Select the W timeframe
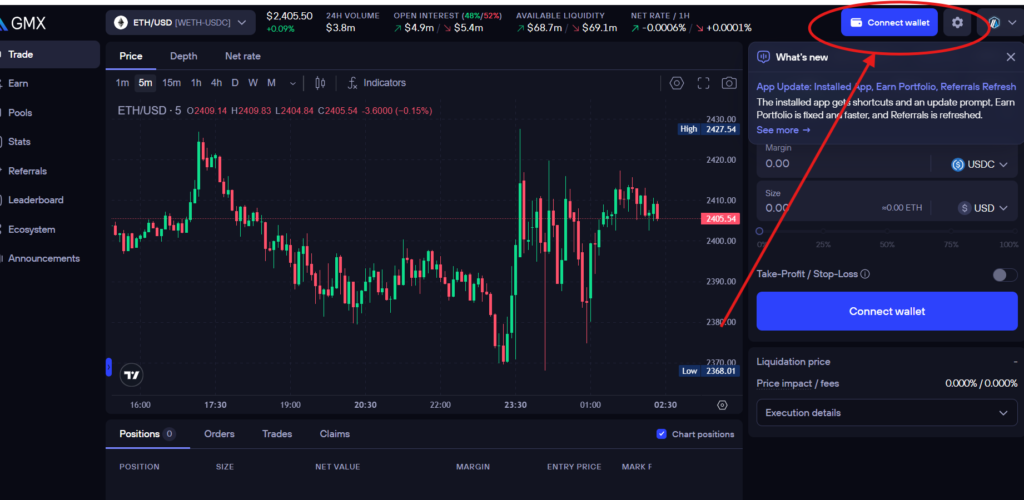The image size is (1024, 500). click(x=253, y=83)
